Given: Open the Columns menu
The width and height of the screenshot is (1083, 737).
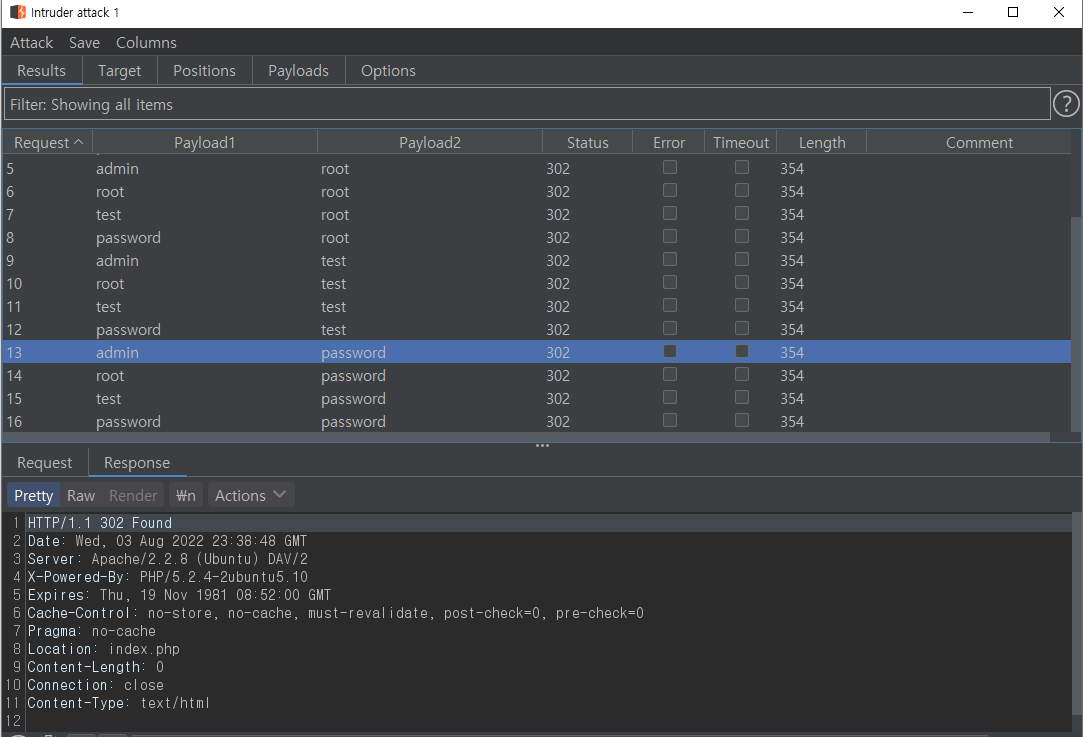Looking at the screenshot, I should 146,43.
